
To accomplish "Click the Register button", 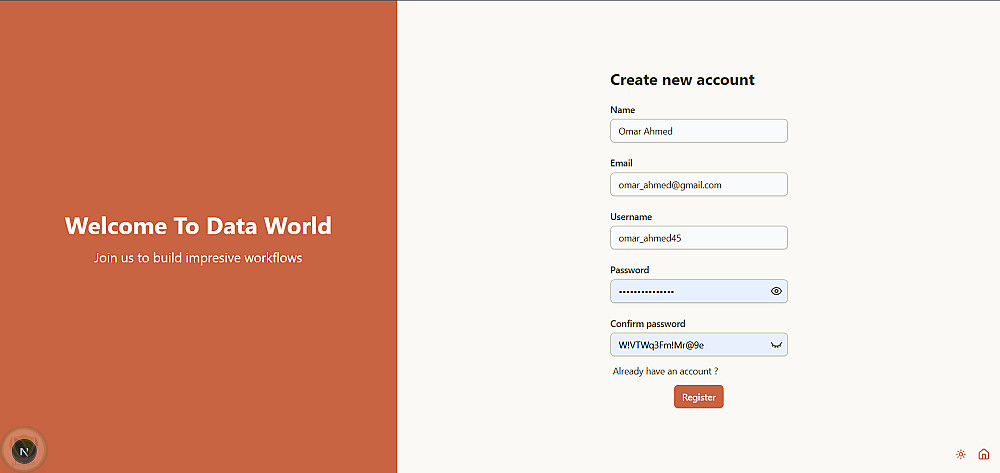I will 698,397.
